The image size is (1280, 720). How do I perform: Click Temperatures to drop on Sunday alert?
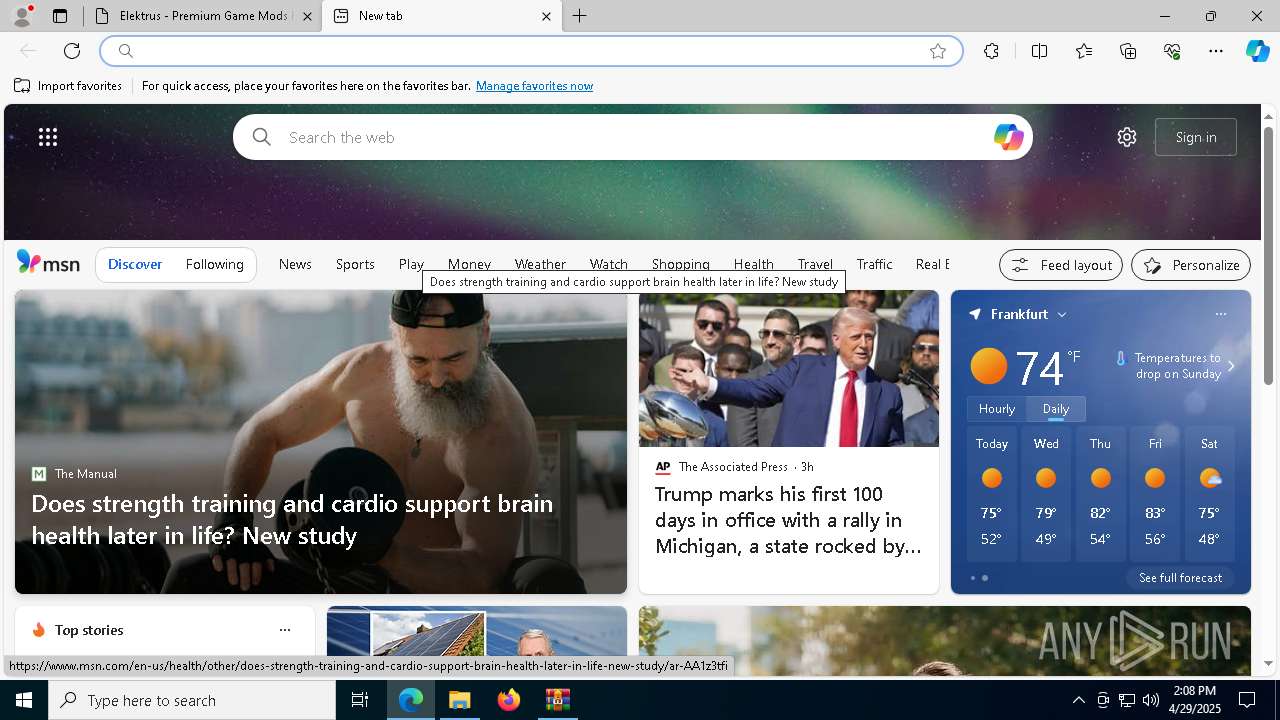click(1169, 366)
